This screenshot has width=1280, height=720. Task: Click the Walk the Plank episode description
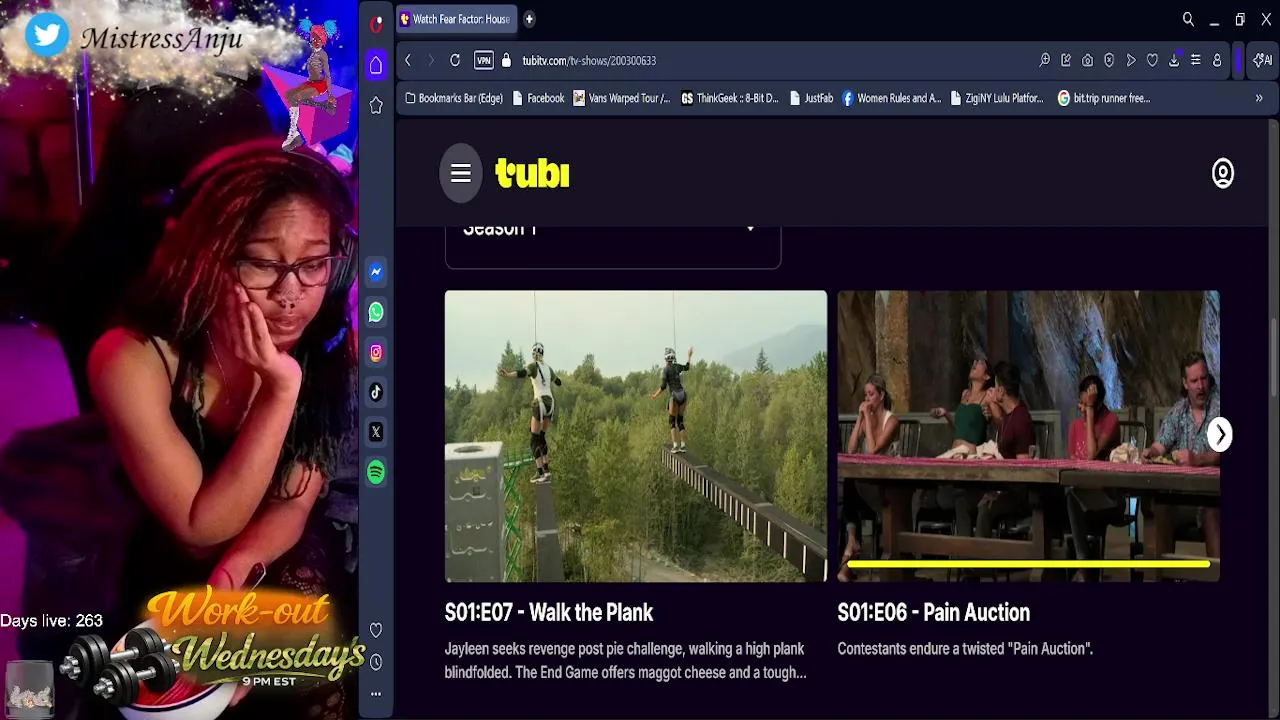(x=626, y=661)
